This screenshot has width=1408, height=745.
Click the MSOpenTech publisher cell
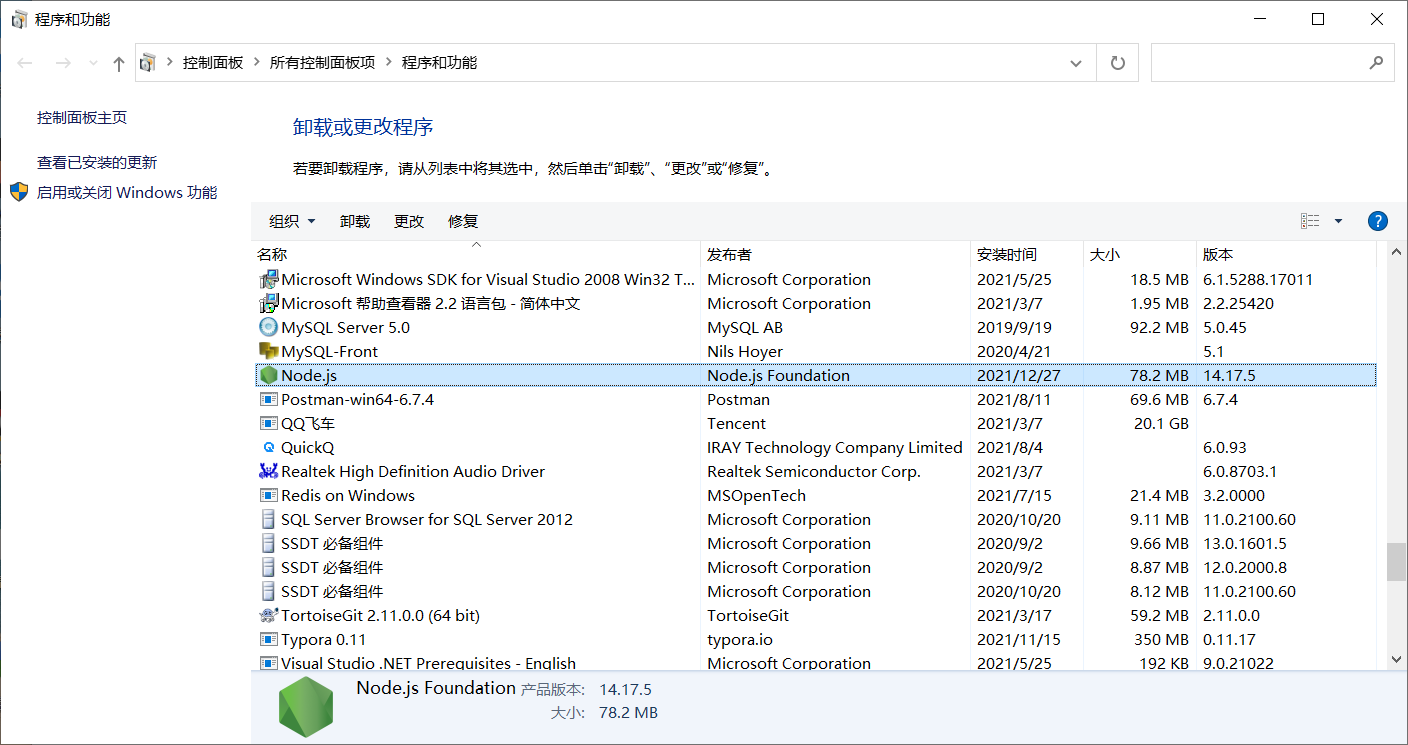click(x=756, y=495)
